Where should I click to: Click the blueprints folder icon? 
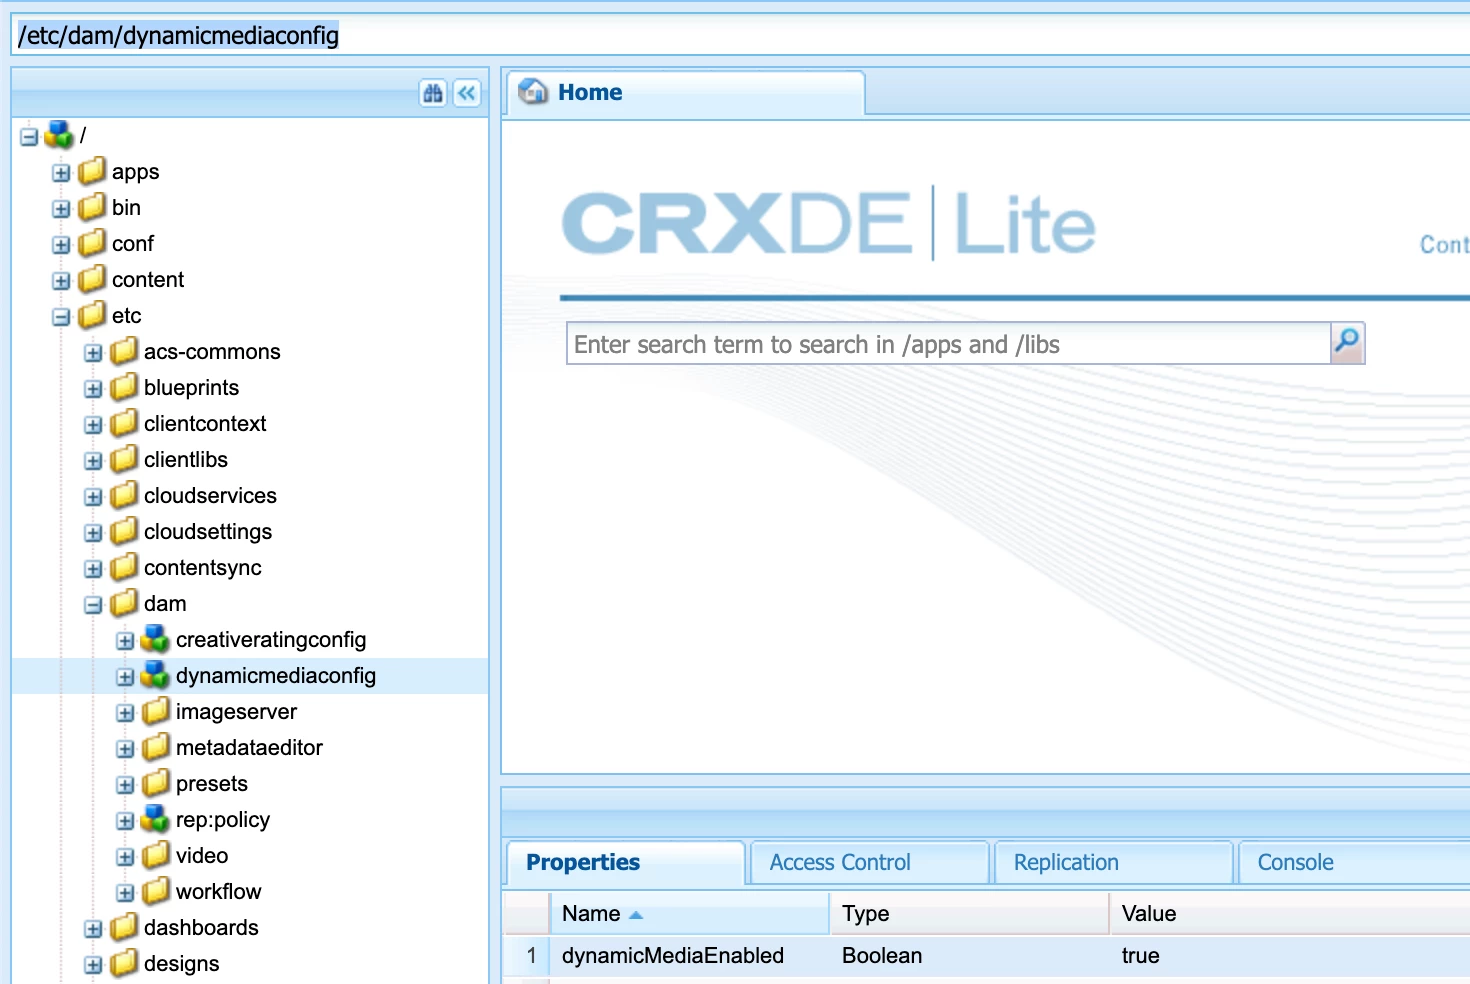[x=124, y=387]
